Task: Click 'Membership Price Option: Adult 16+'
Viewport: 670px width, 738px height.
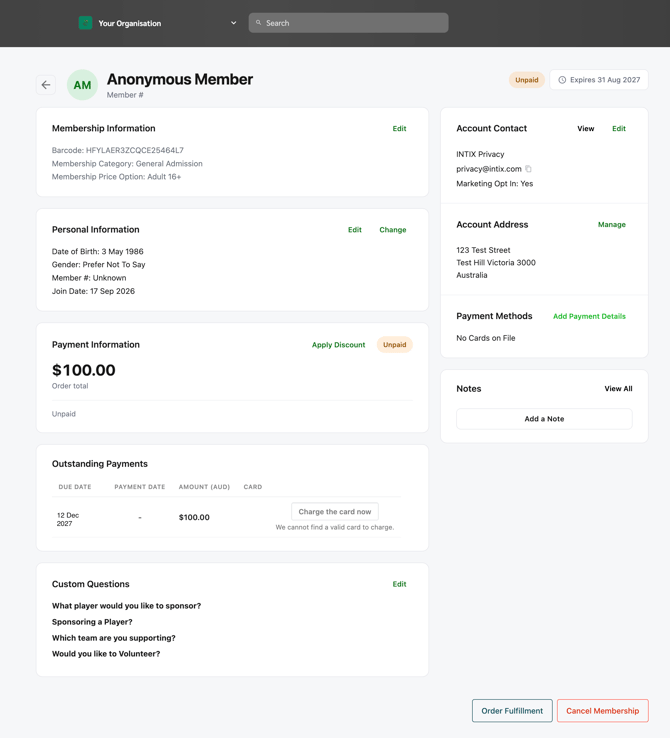Action: click(116, 176)
